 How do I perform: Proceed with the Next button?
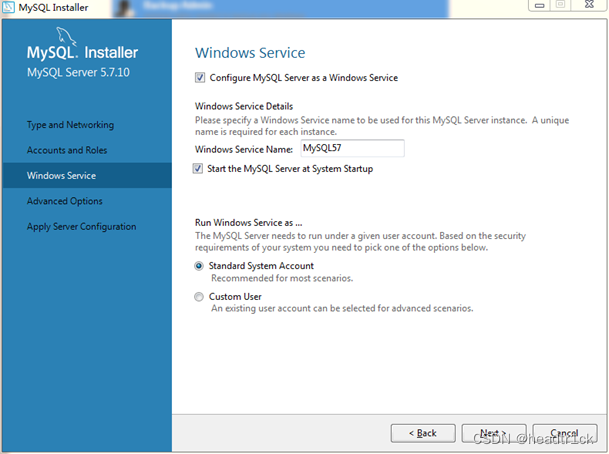click(494, 433)
